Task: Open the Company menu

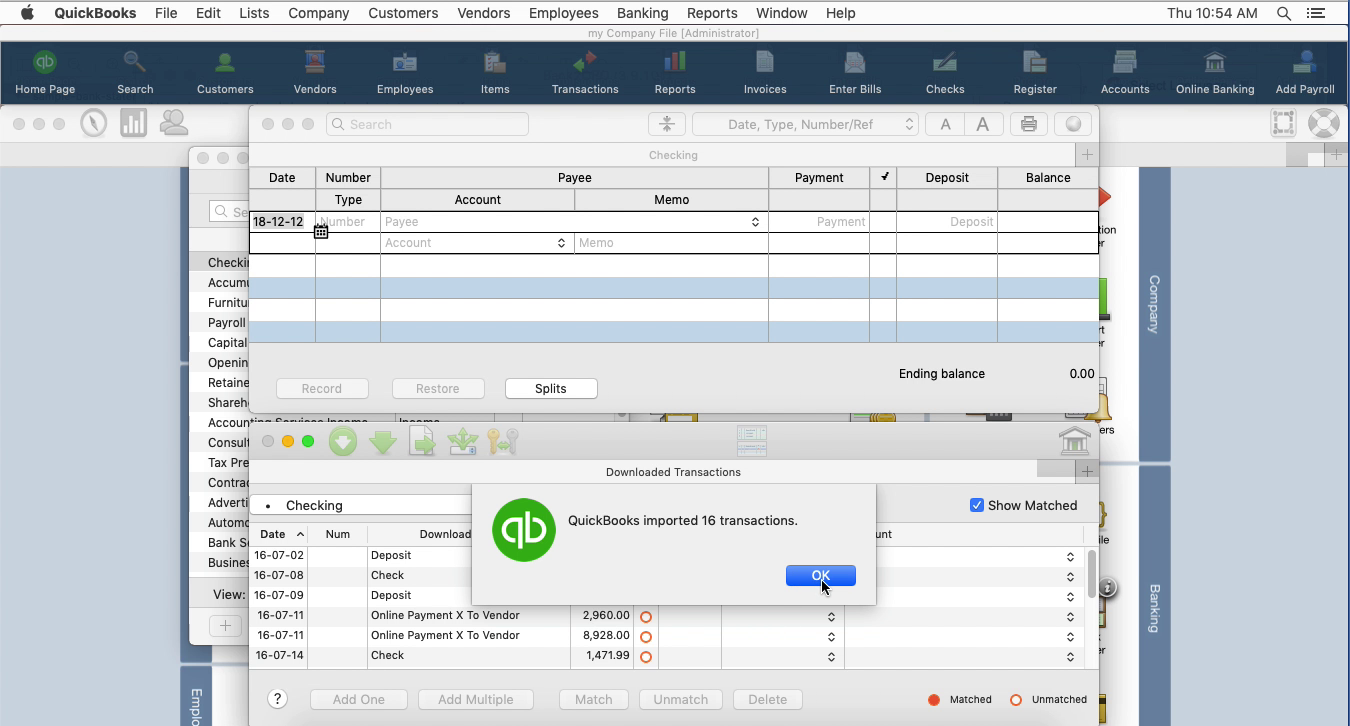Action: [318, 13]
